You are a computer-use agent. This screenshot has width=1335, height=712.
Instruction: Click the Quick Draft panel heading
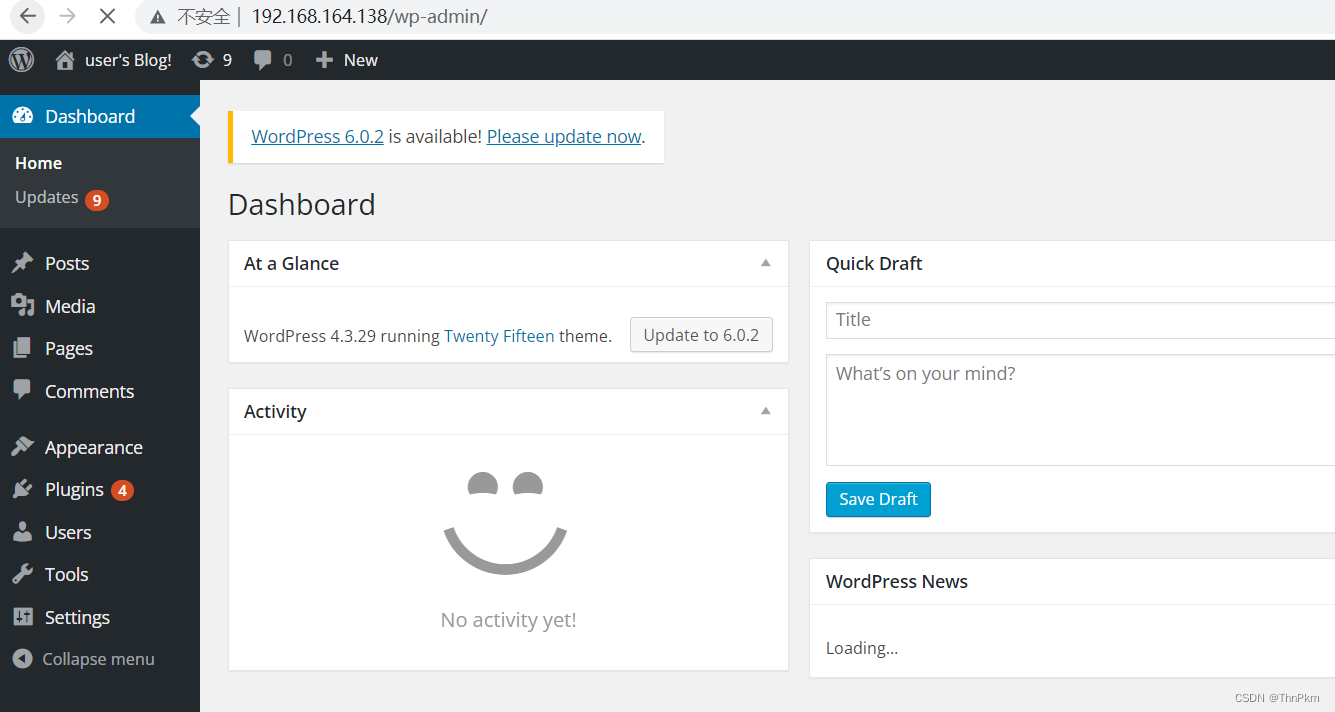[x=874, y=263]
